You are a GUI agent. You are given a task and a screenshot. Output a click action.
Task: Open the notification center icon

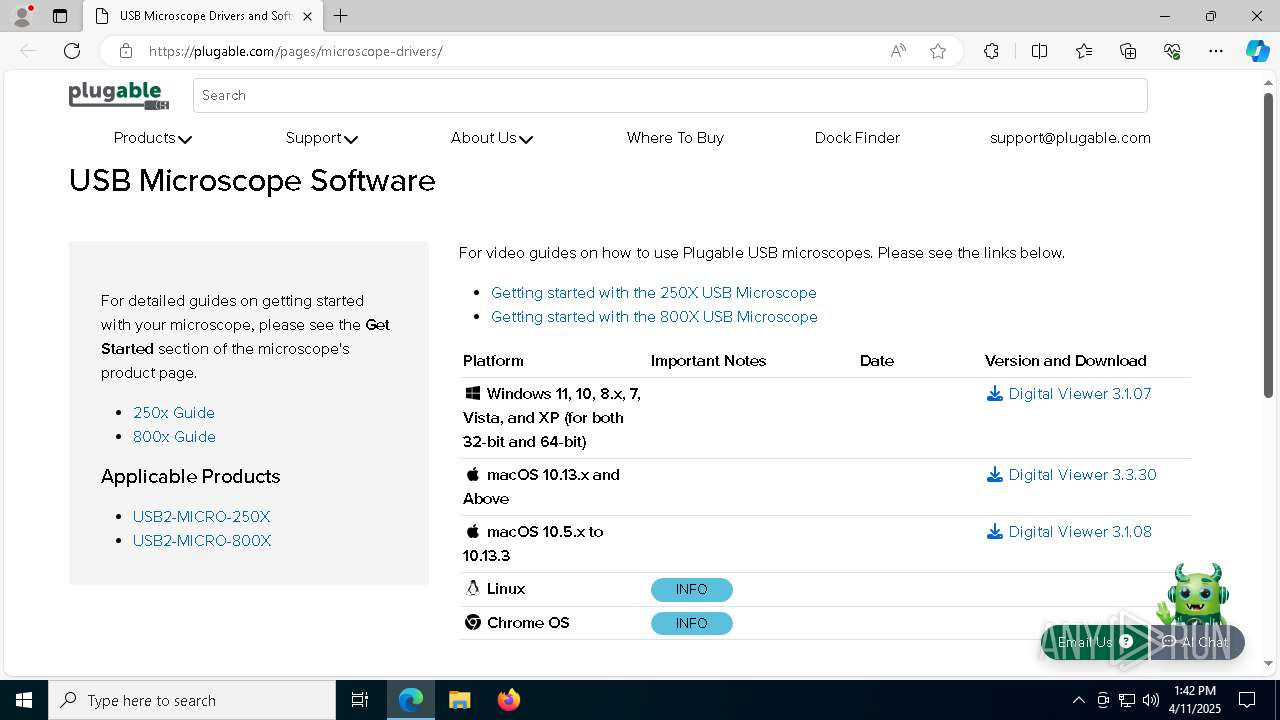[x=1247, y=700]
